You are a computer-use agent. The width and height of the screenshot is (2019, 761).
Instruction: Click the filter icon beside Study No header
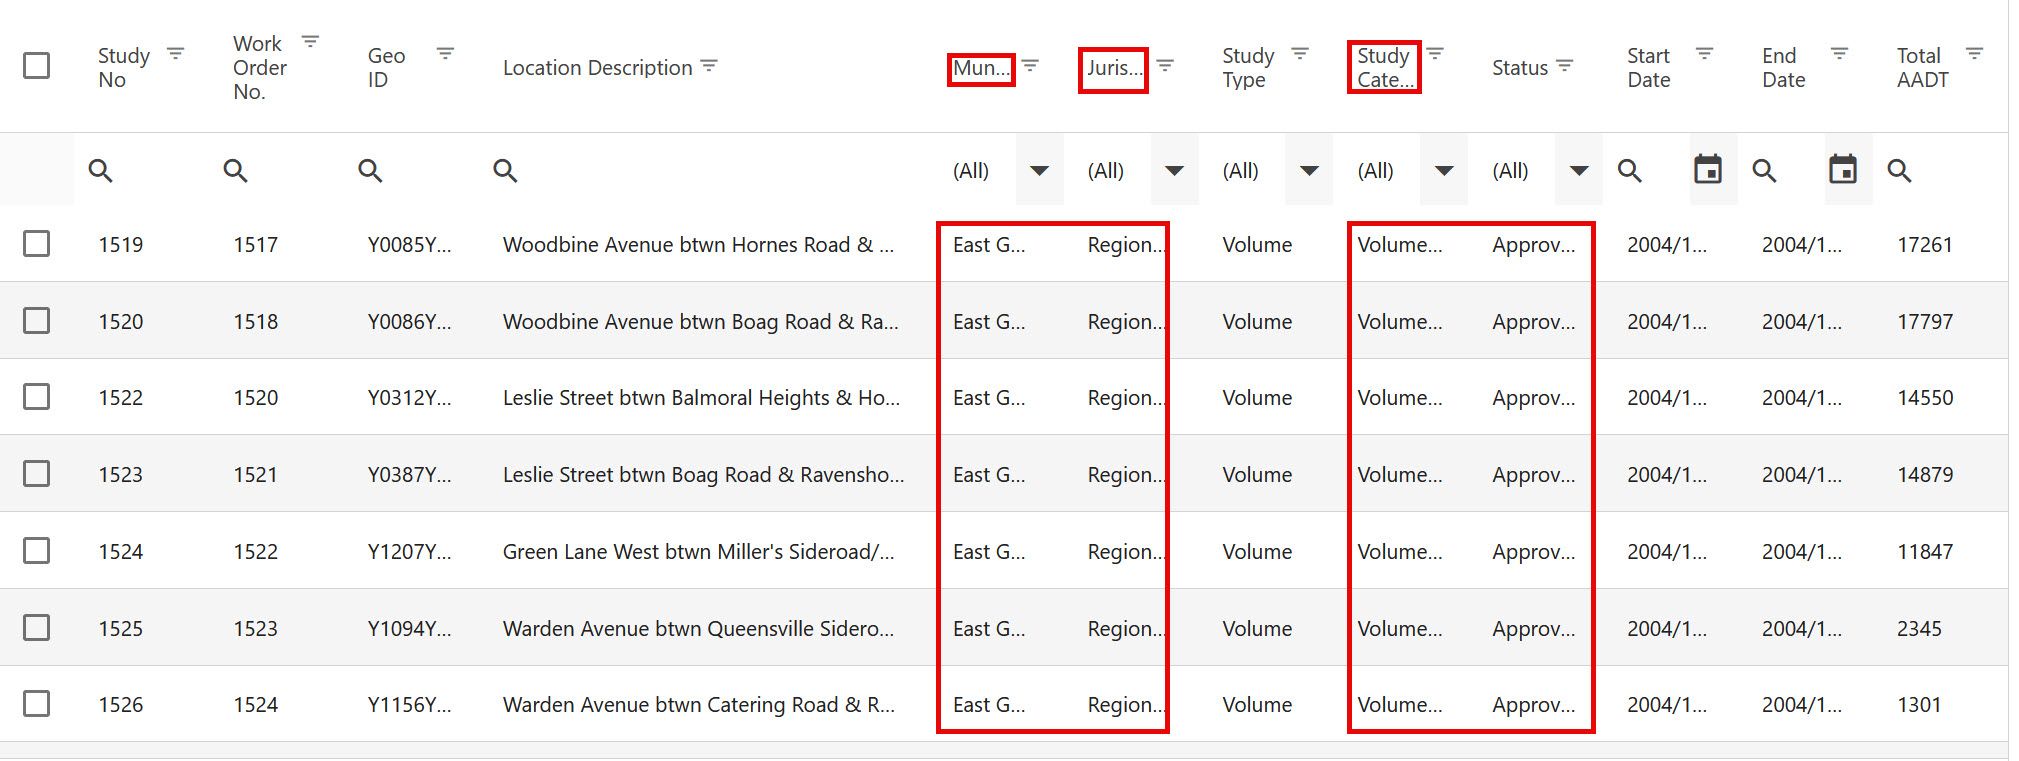(175, 54)
